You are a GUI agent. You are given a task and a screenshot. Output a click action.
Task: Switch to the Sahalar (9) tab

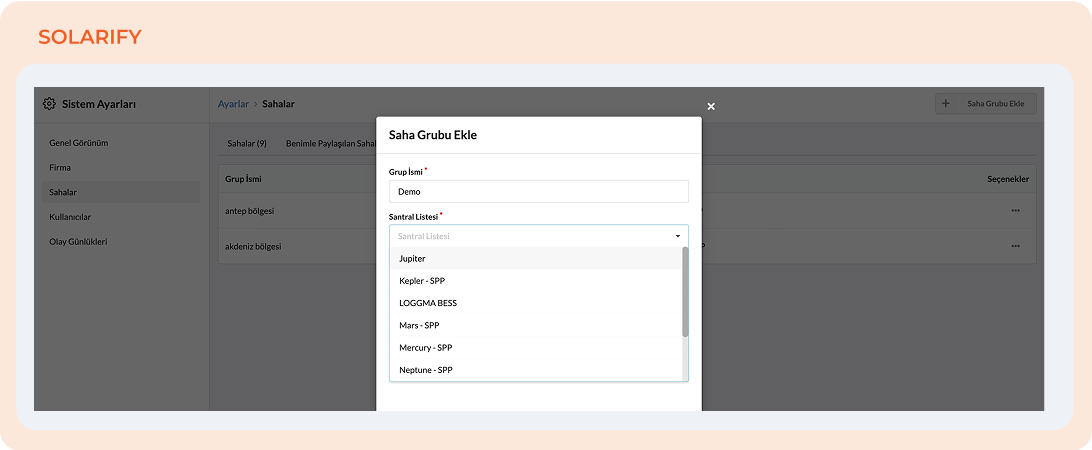[247, 143]
